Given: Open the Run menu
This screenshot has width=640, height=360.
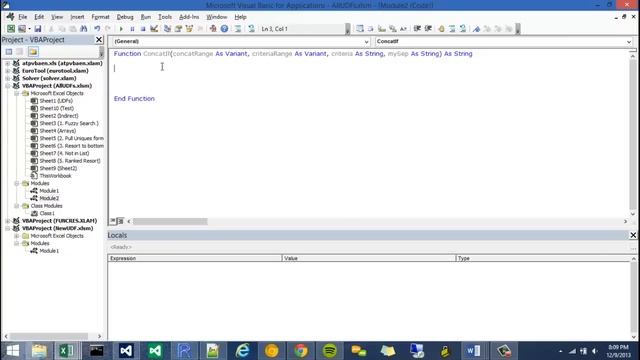Looking at the screenshot, I should point(146,17).
